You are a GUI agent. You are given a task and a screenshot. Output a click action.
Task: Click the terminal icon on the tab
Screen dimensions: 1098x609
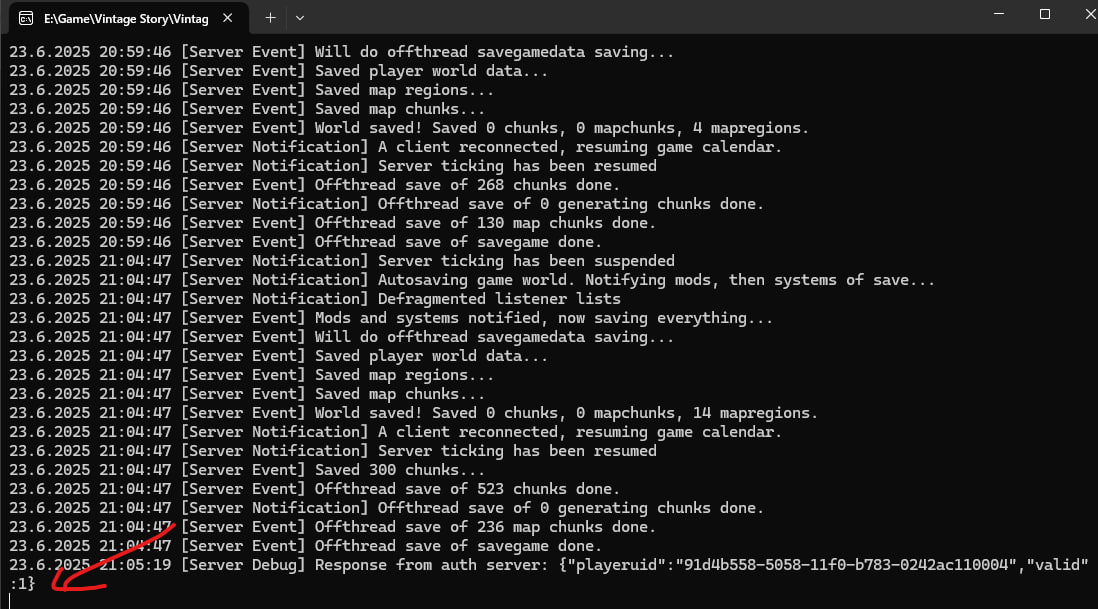coord(26,17)
